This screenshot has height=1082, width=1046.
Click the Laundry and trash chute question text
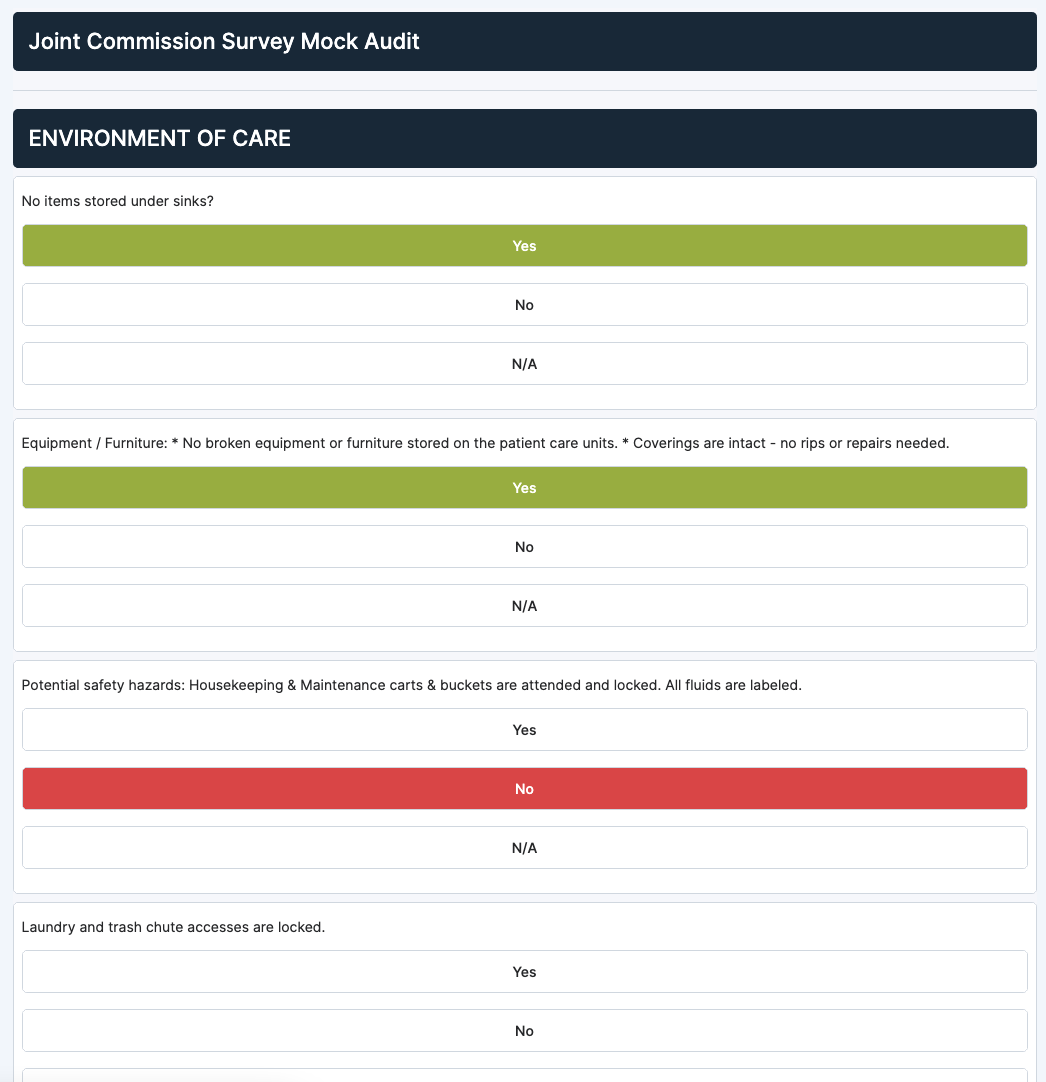[173, 927]
